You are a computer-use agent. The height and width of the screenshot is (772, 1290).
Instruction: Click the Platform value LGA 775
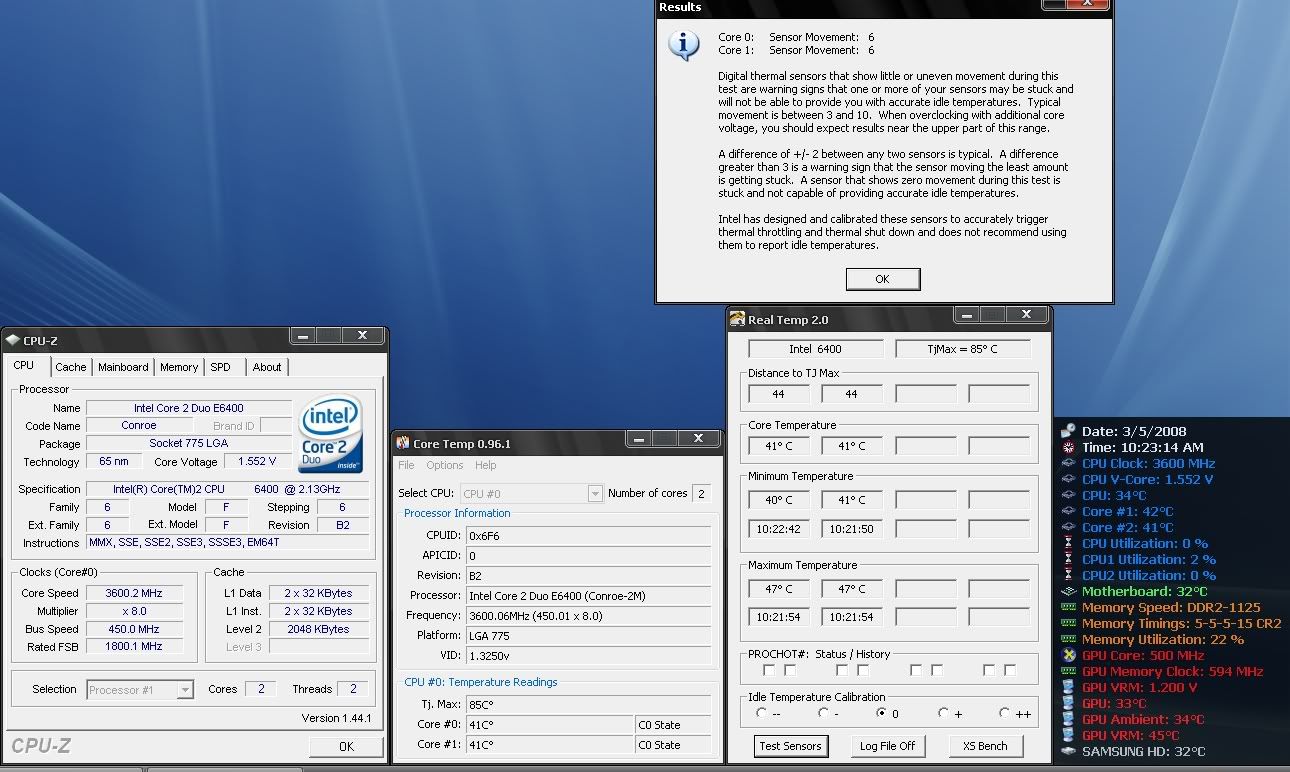[x=588, y=636]
